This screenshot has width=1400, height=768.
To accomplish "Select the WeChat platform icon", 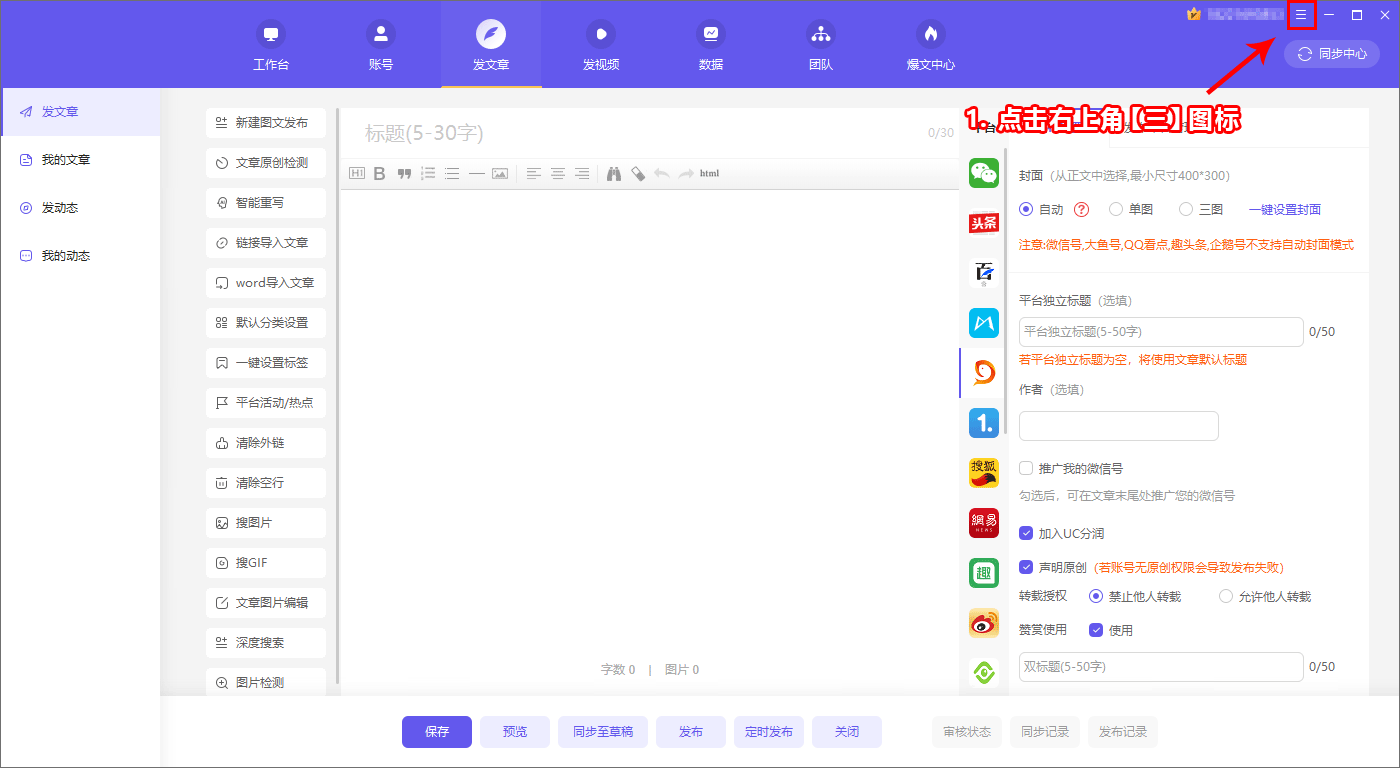I will pyautogui.click(x=984, y=173).
